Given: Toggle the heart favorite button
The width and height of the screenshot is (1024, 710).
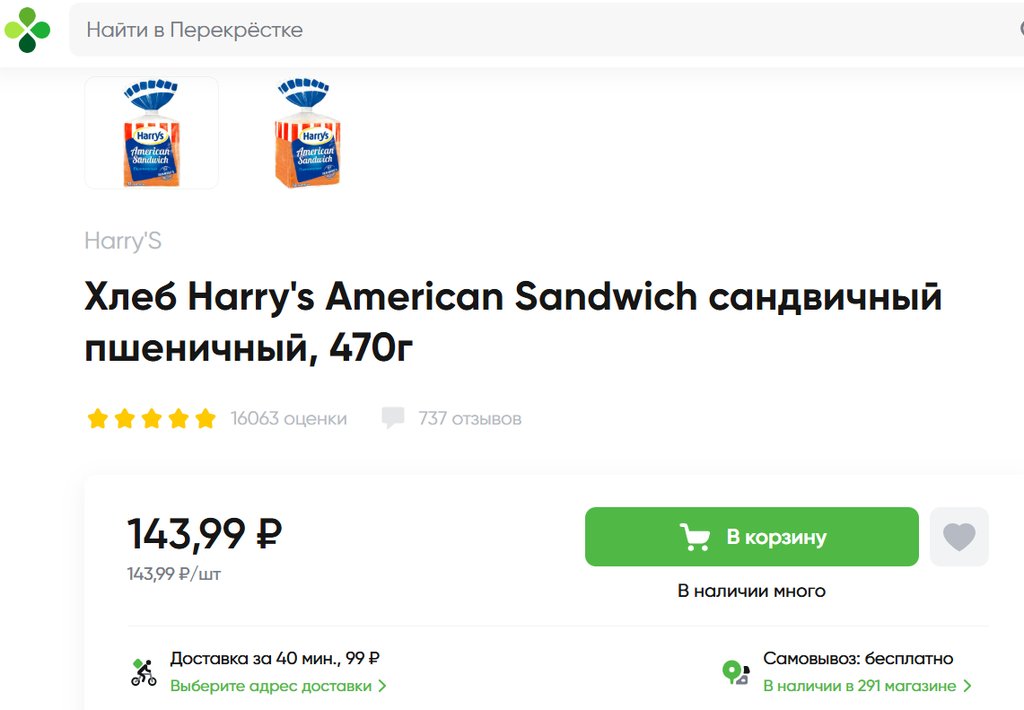Looking at the screenshot, I should tap(959, 537).
